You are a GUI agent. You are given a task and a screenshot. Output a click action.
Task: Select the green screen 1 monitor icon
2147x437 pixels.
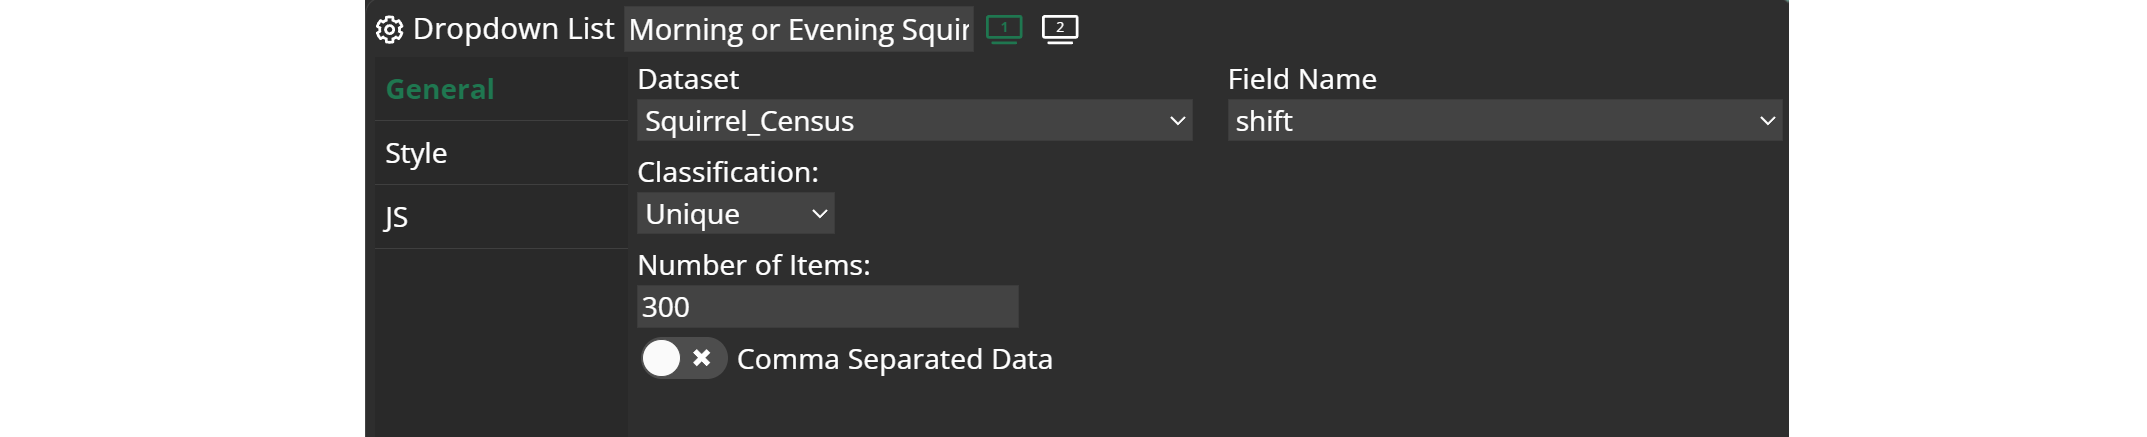click(1004, 29)
